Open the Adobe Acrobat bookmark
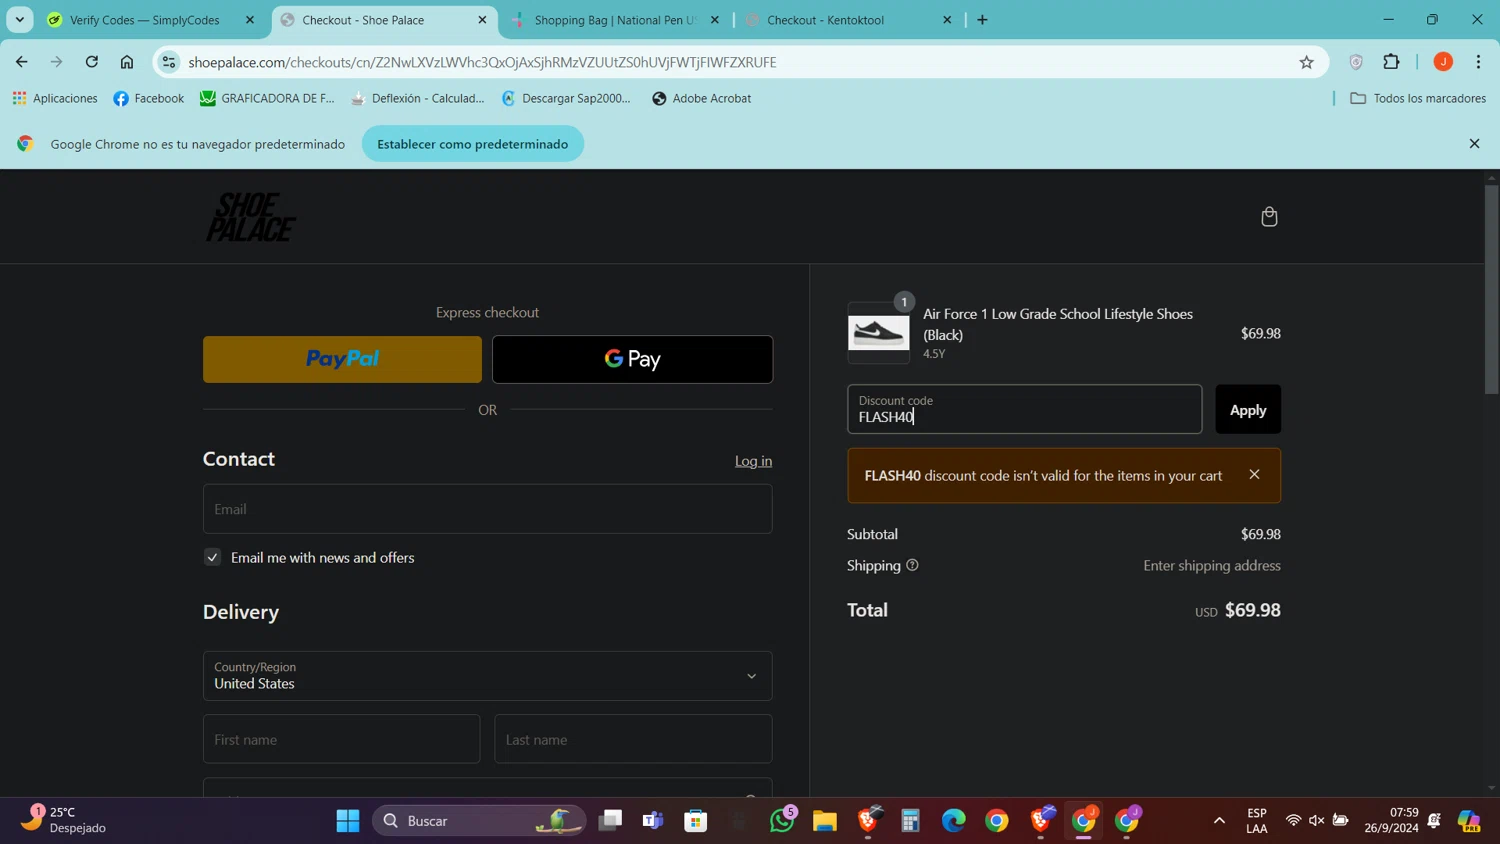This screenshot has height=844, width=1500. click(x=701, y=98)
